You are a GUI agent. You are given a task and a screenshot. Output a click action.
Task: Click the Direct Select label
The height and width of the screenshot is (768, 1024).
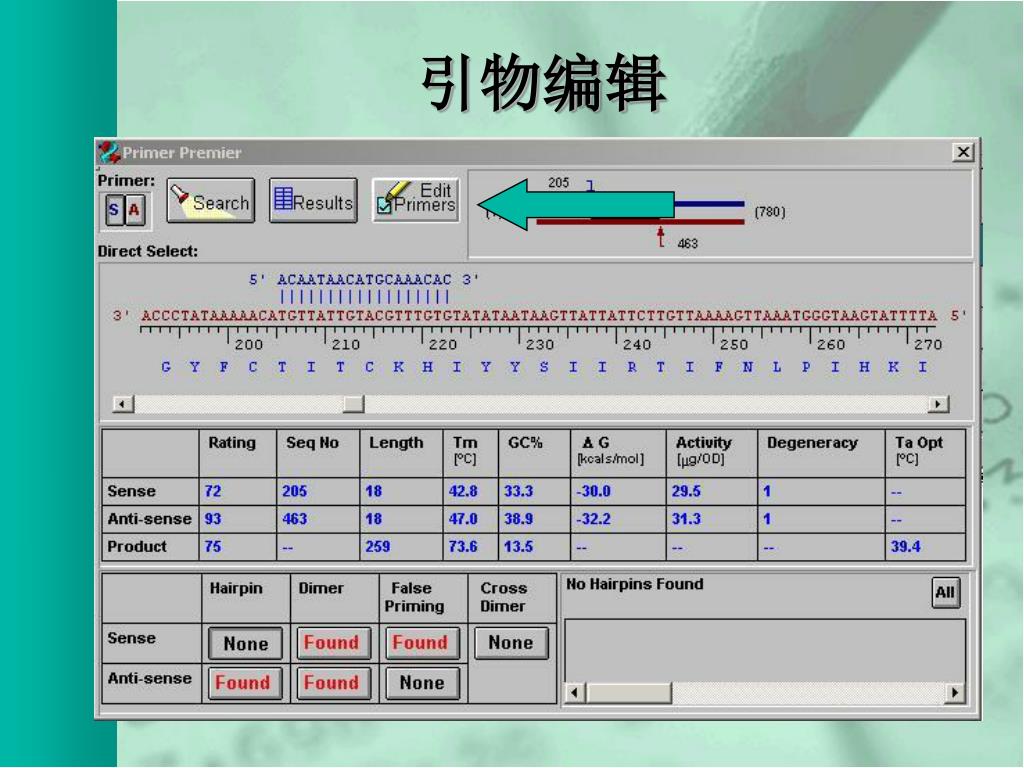click(x=148, y=251)
